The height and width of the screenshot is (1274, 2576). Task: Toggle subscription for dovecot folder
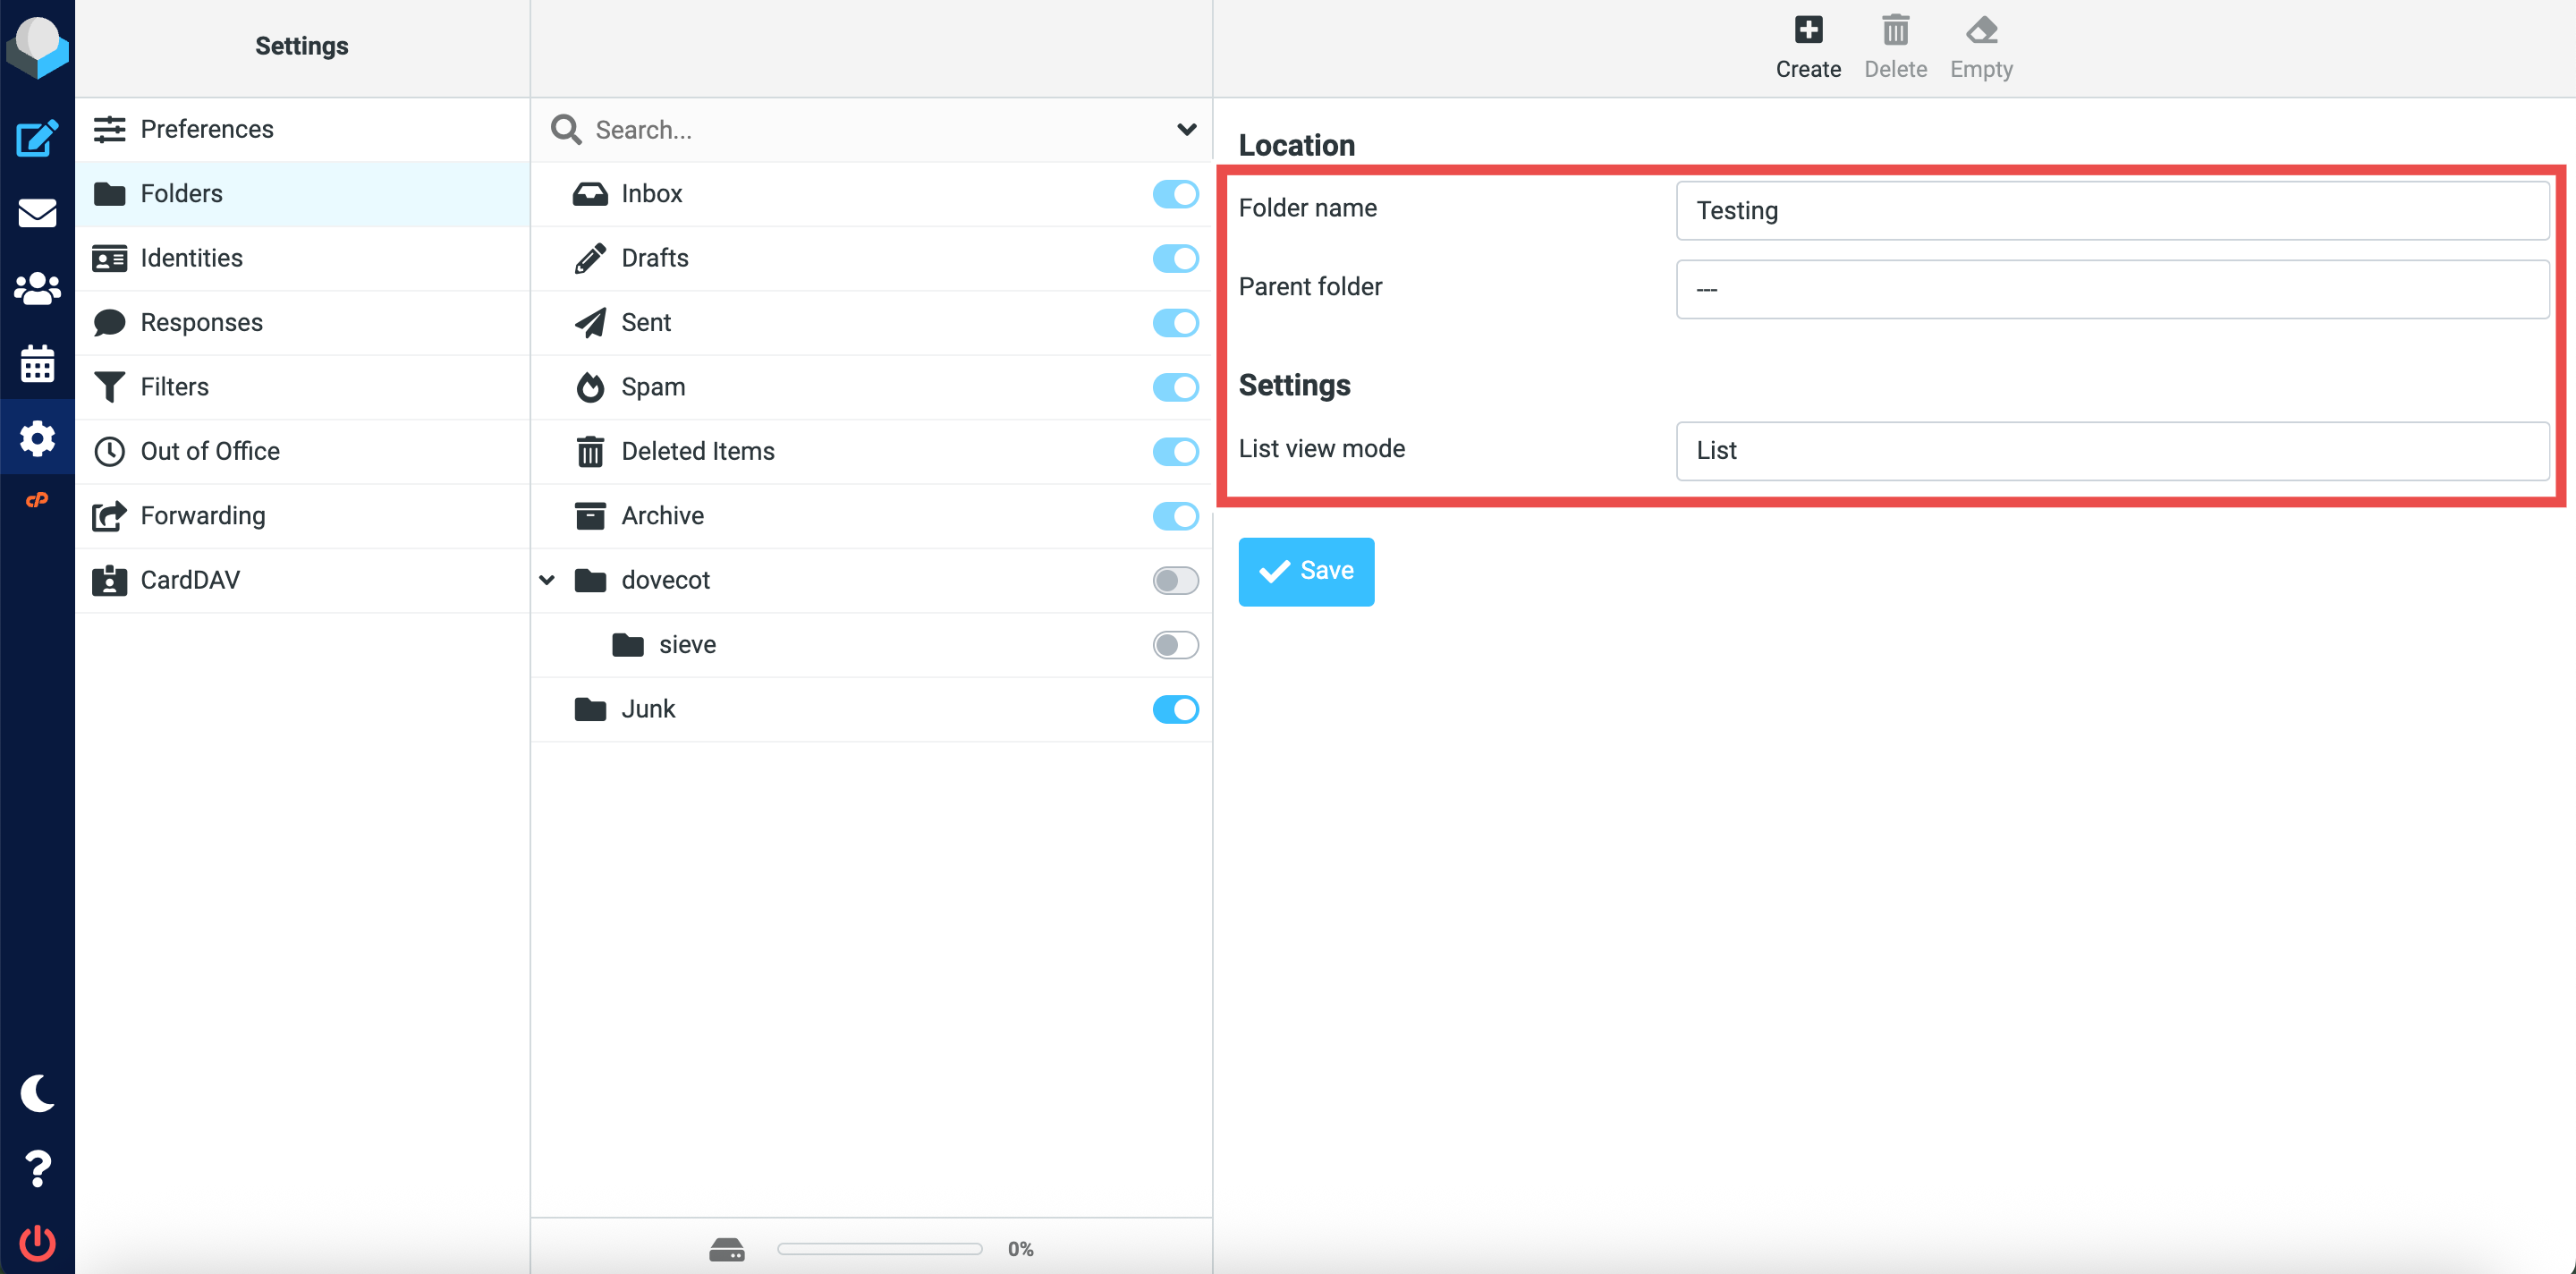[x=1175, y=580]
